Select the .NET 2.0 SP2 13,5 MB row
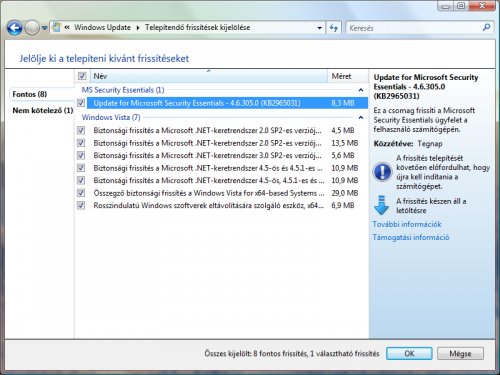This screenshot has height=375, width=500. click(227, 143)
